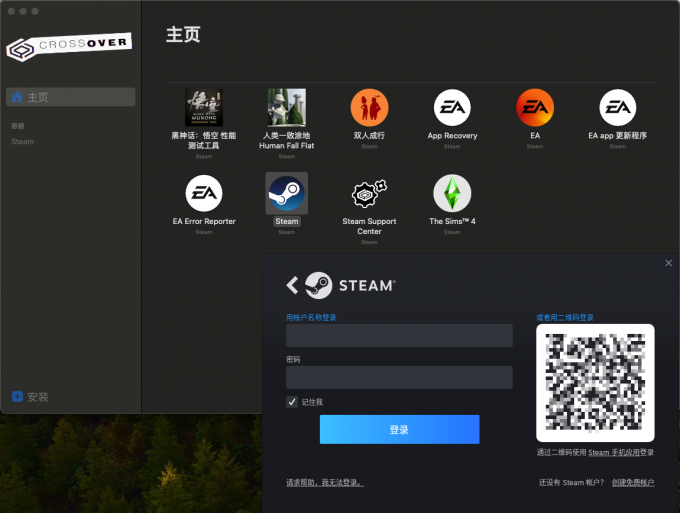Click the back chevron beside Steam logo

(x=292, y=285)
